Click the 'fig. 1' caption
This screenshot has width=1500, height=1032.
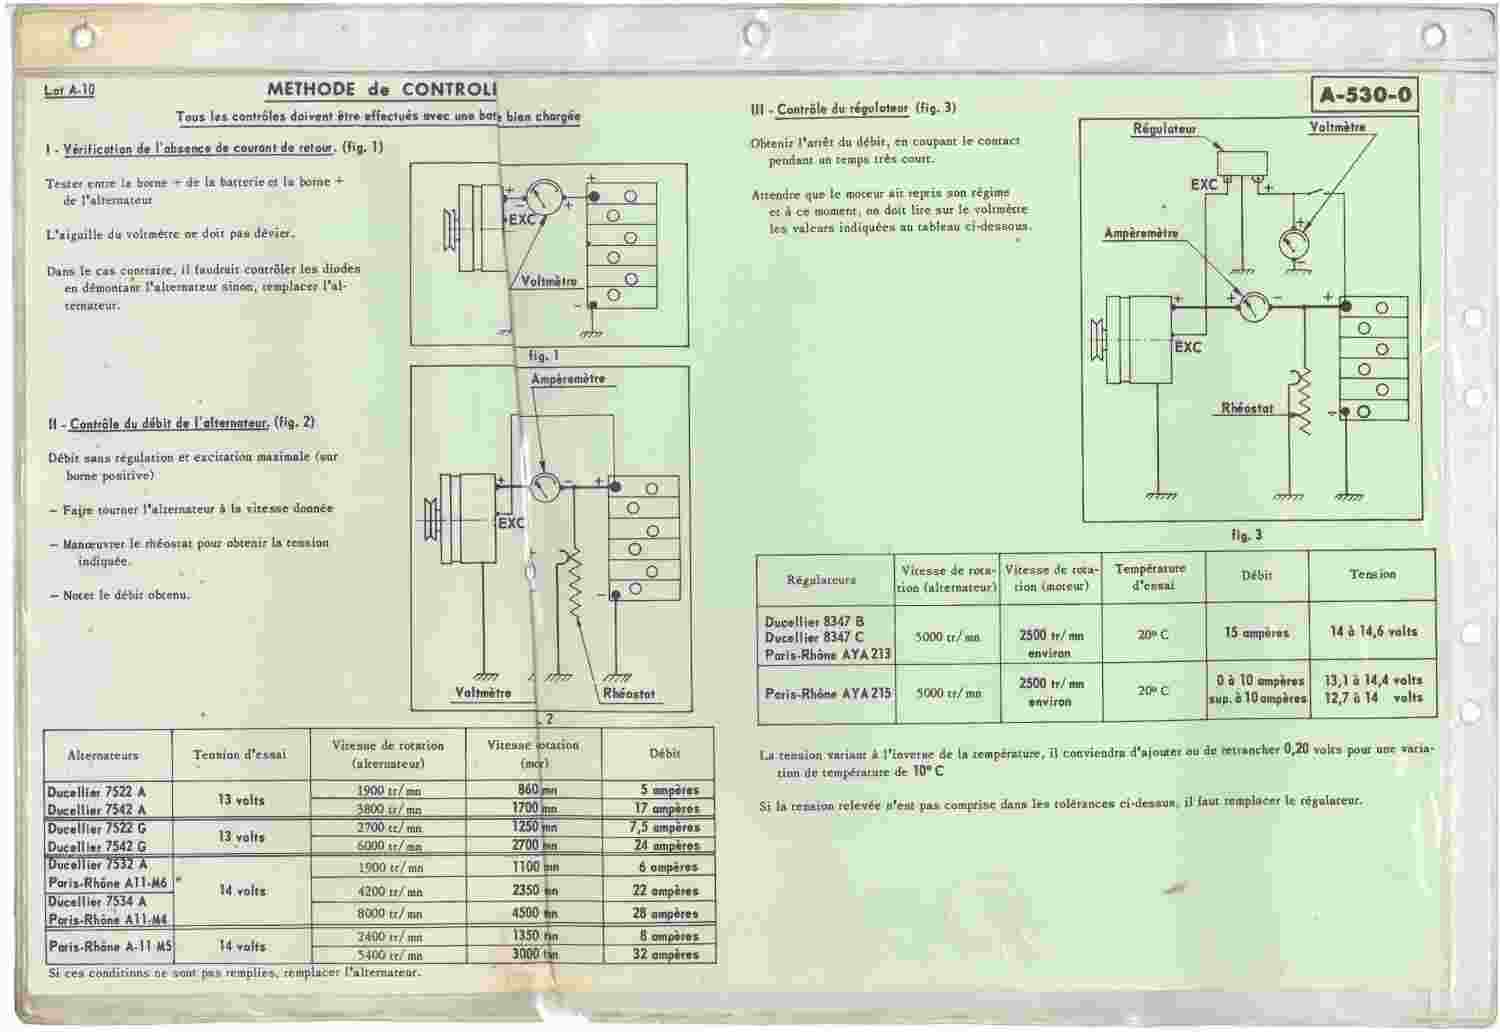543,355
